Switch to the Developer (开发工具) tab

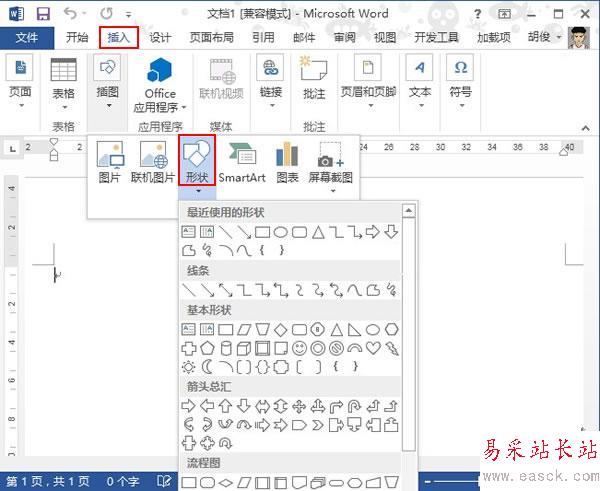click(x=436, y=38)
